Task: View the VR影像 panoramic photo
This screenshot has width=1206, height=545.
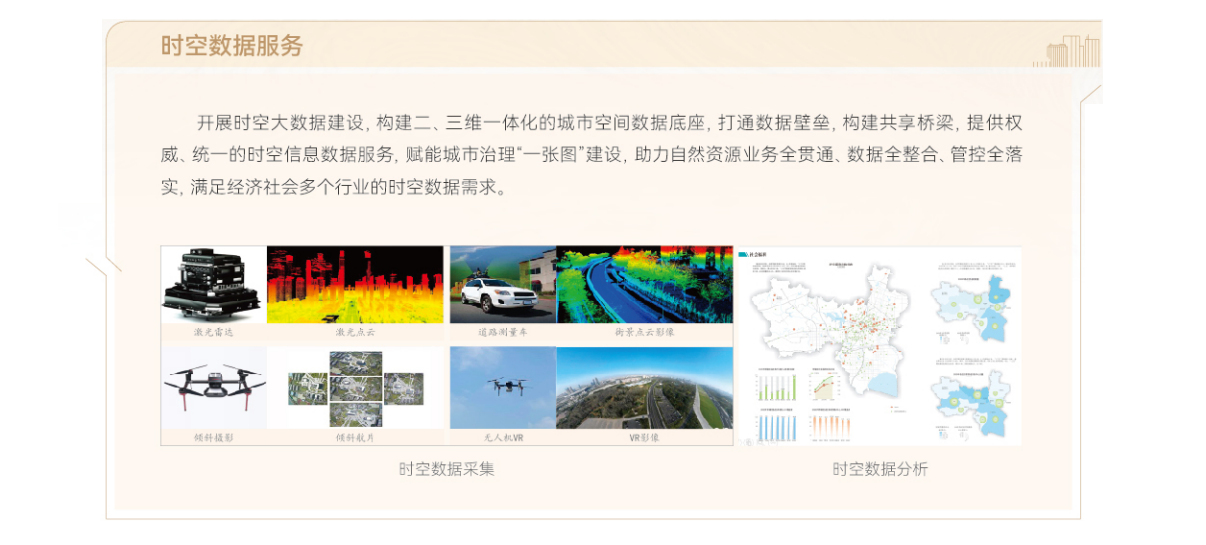Action: (x=644, y=388)
